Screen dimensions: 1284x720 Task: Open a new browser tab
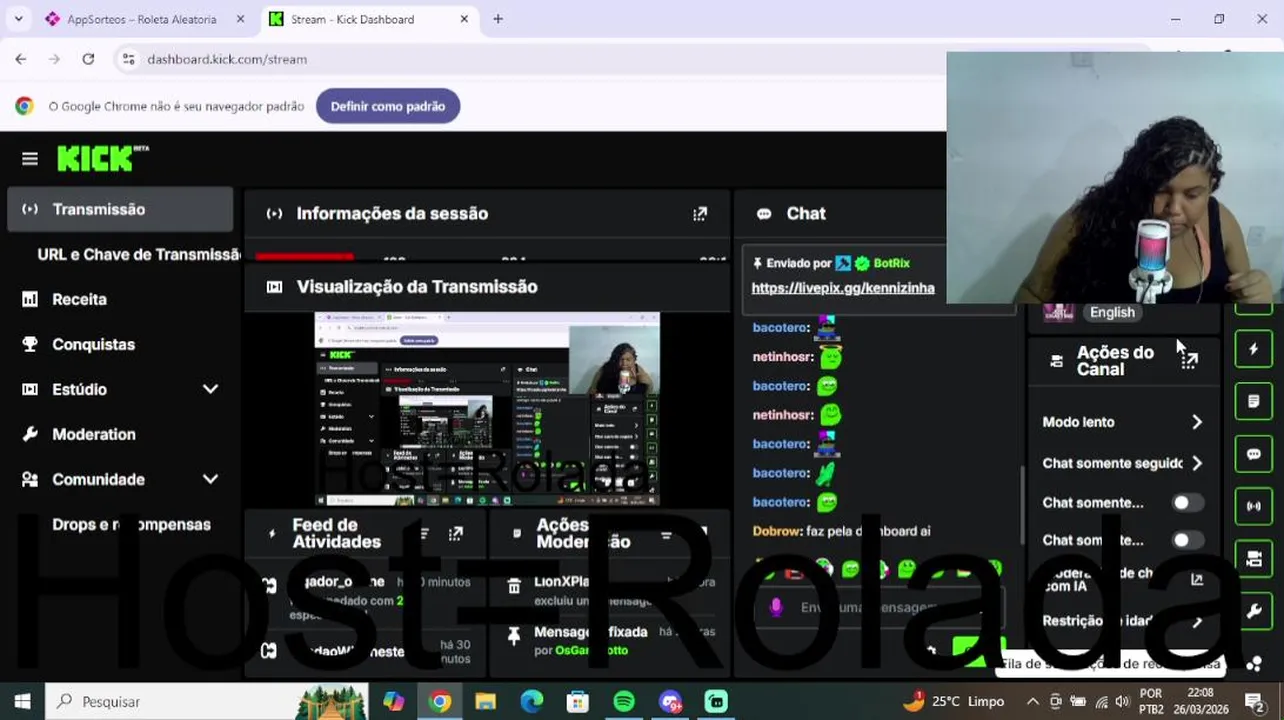pyautogui.click(x=498, y=19)
